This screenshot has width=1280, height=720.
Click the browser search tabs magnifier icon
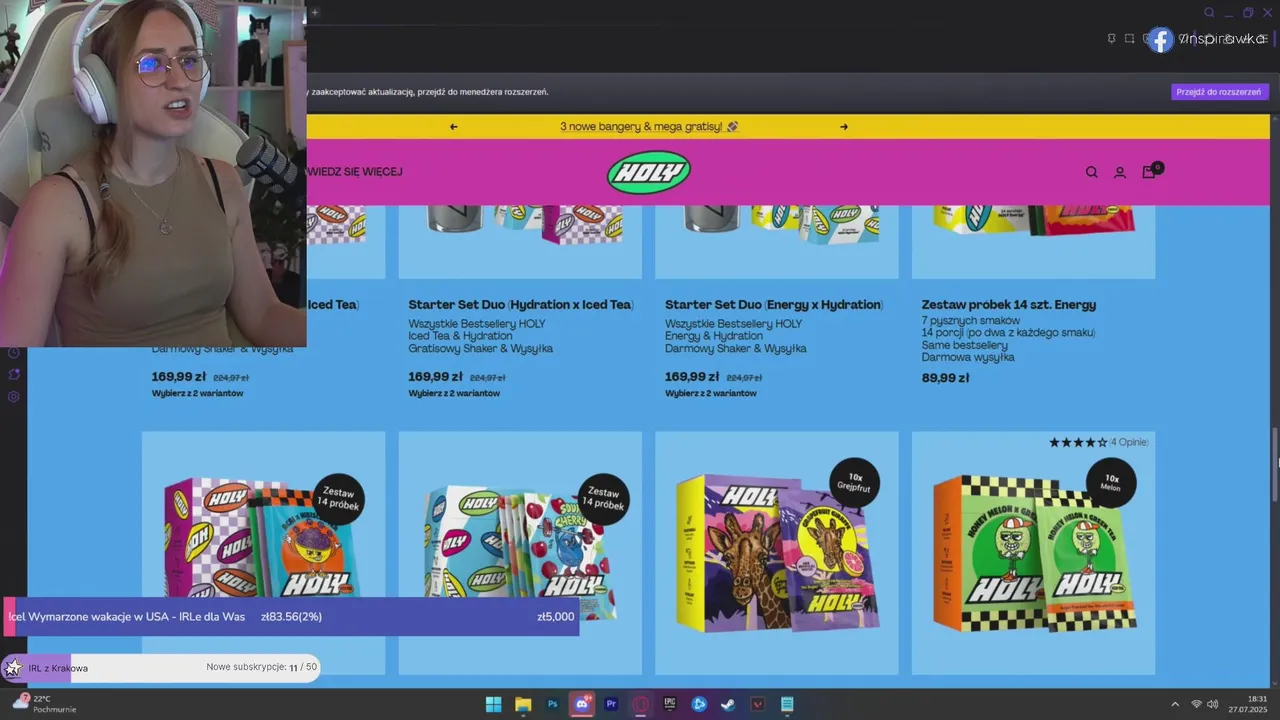pos(1209,13)
